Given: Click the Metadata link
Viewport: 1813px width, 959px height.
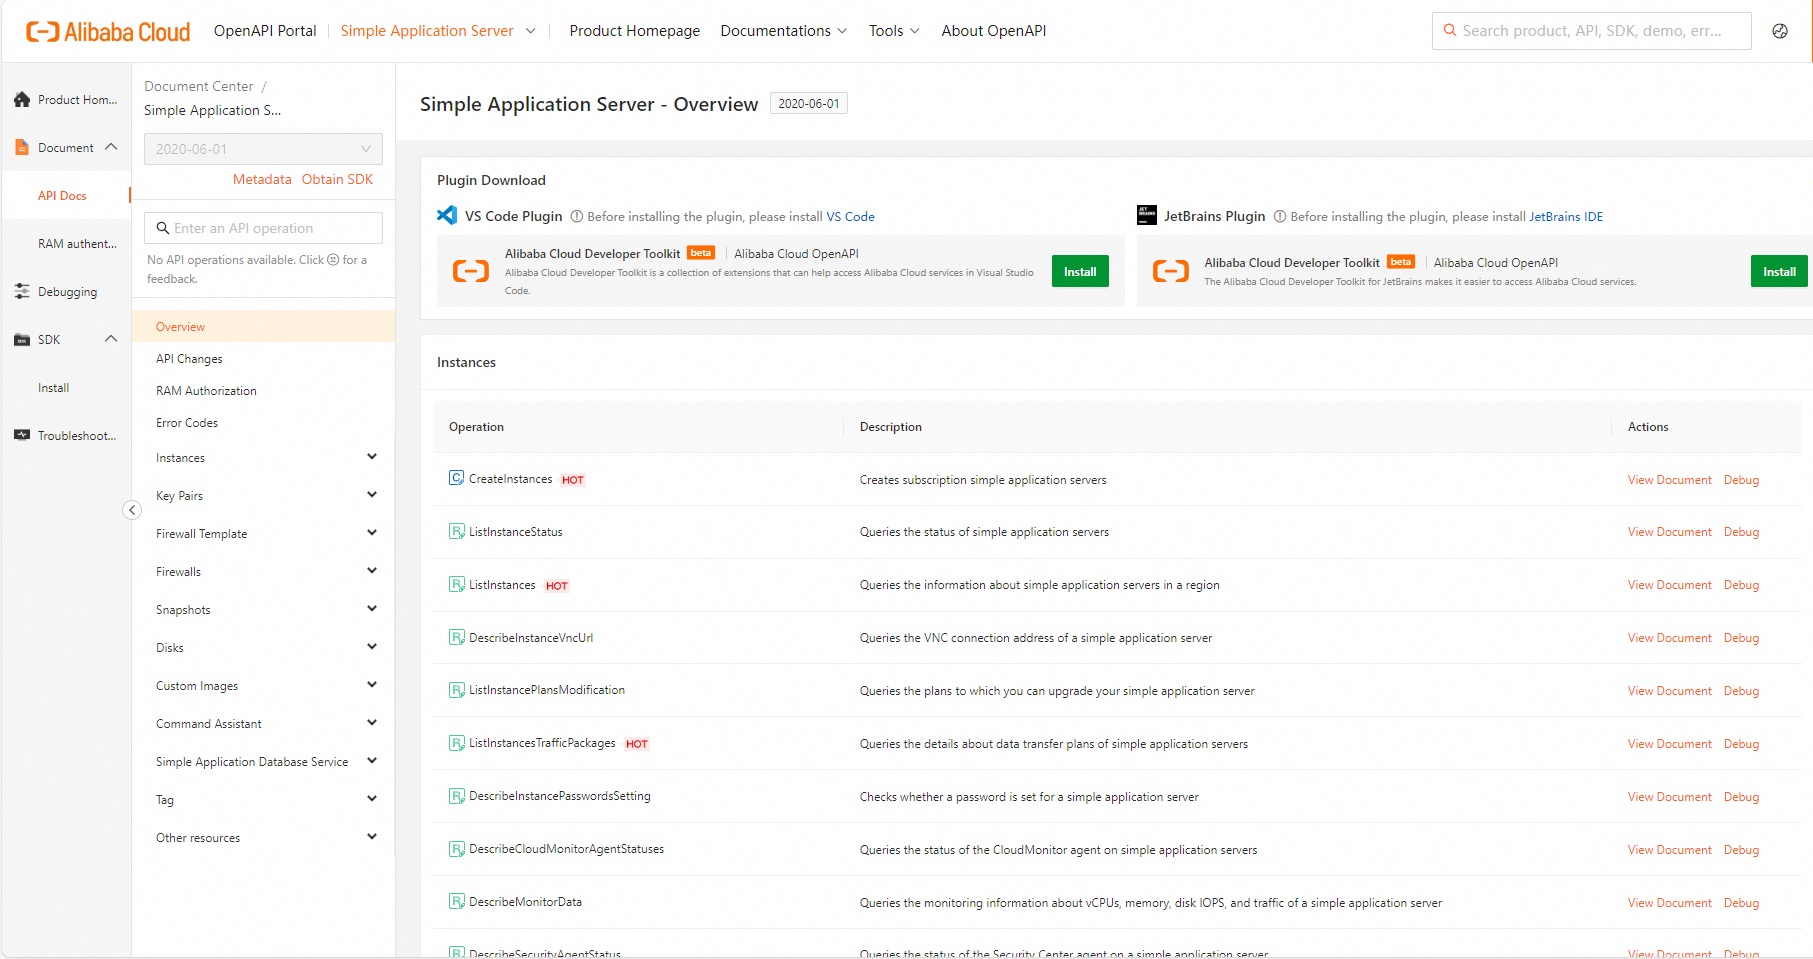Looking at the screenshot, I should coord(262,179).
